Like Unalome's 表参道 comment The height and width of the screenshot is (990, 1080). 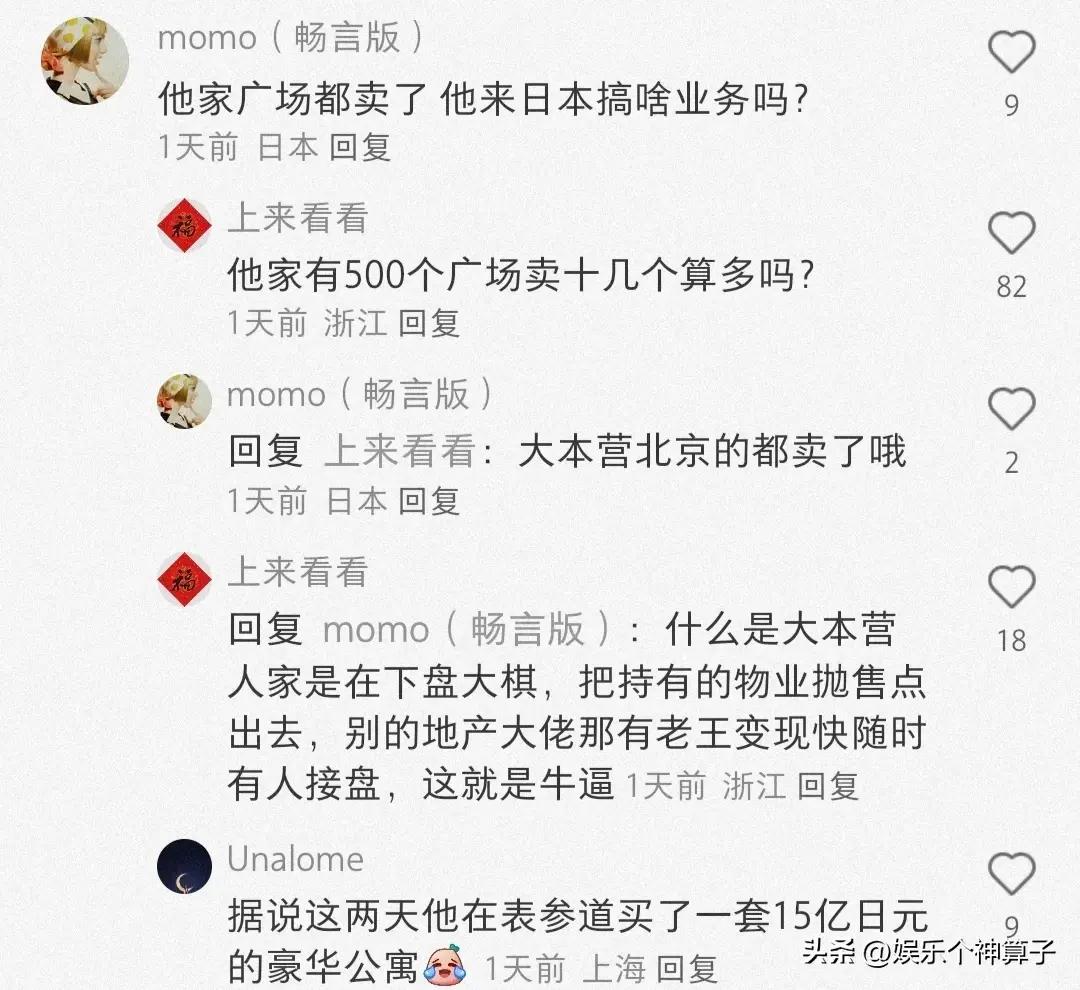(1012, 873)
